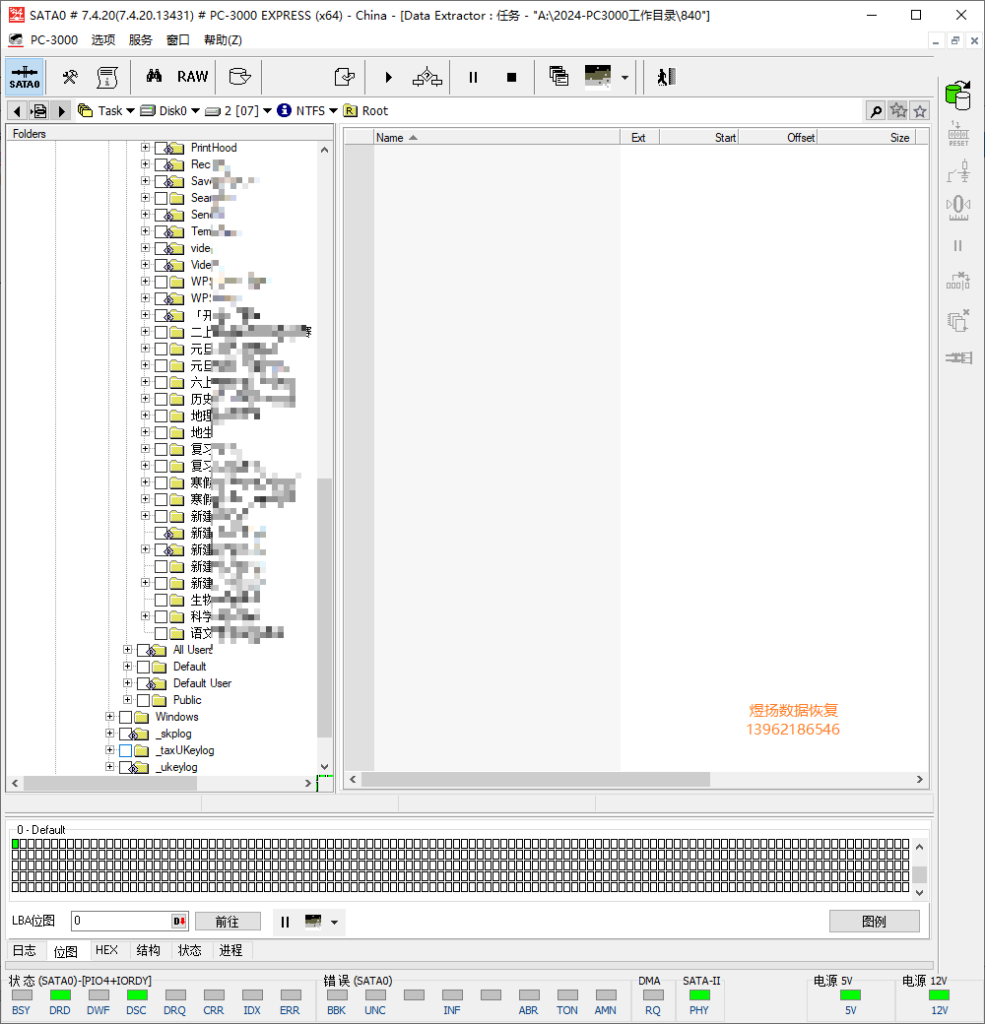Viewport: 985px width, 1024px height.
Task: Tick the Public folder checkbox
Action: pyautogui.click(x=144, y=700)
